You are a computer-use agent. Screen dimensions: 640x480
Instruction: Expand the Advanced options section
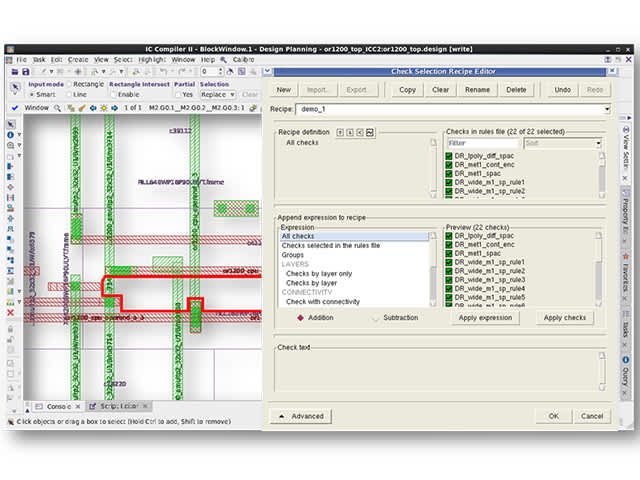[x=301, y=416]
